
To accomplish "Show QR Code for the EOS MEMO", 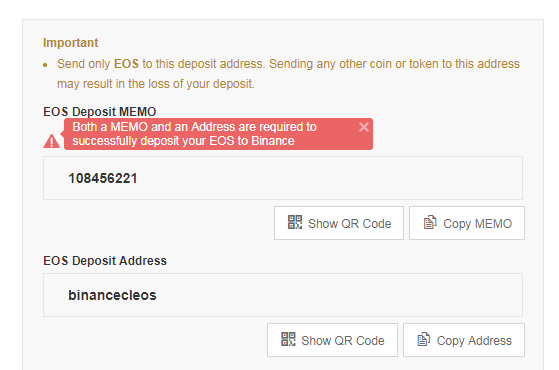I will click(x=339, y=223).
